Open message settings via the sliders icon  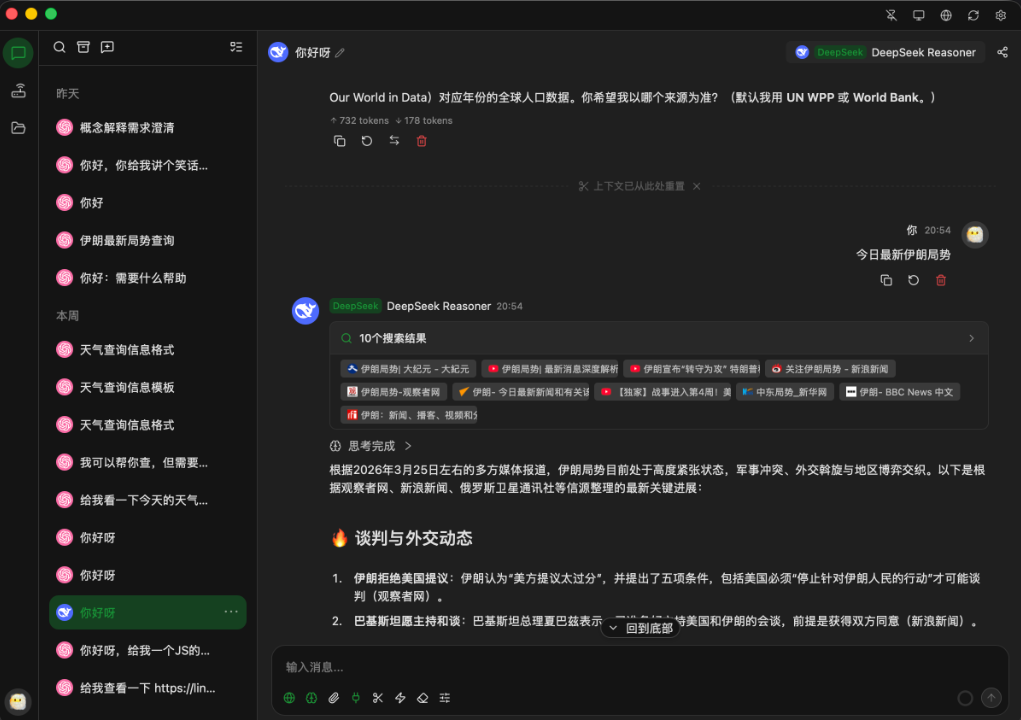[445, 698]
